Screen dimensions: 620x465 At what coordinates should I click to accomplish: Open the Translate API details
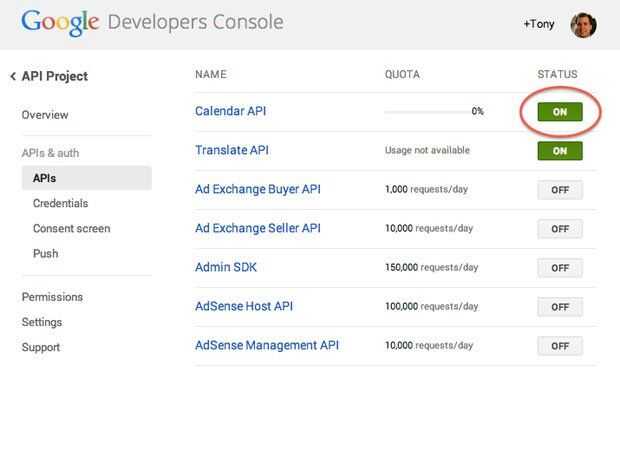[x=231, y=150]
